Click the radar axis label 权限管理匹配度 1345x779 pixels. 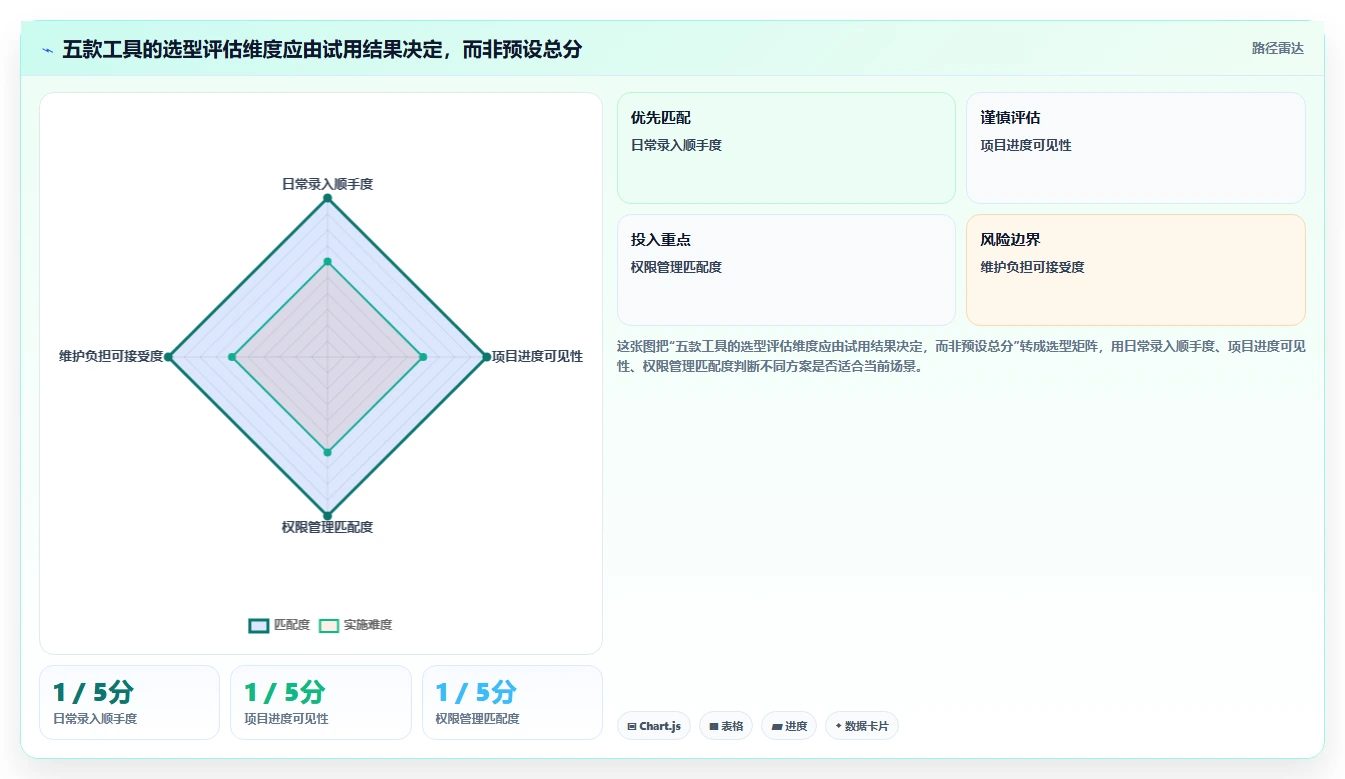pos(327,527)
